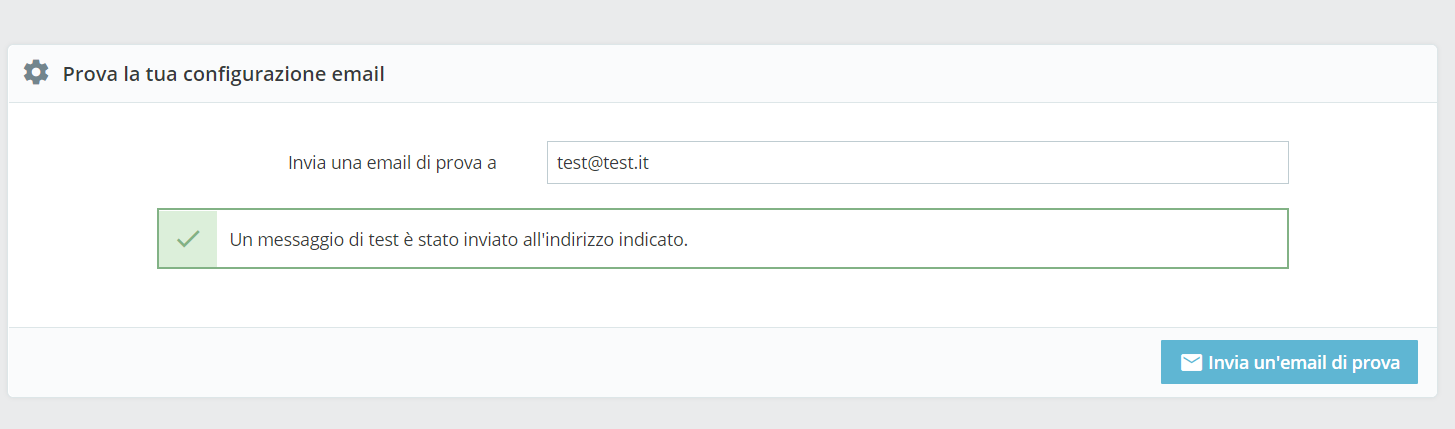Click the "Invia una email di prova a" label
Image resolution: width=1455 pixels, height=429 pixels.
(x=392, y=162)
